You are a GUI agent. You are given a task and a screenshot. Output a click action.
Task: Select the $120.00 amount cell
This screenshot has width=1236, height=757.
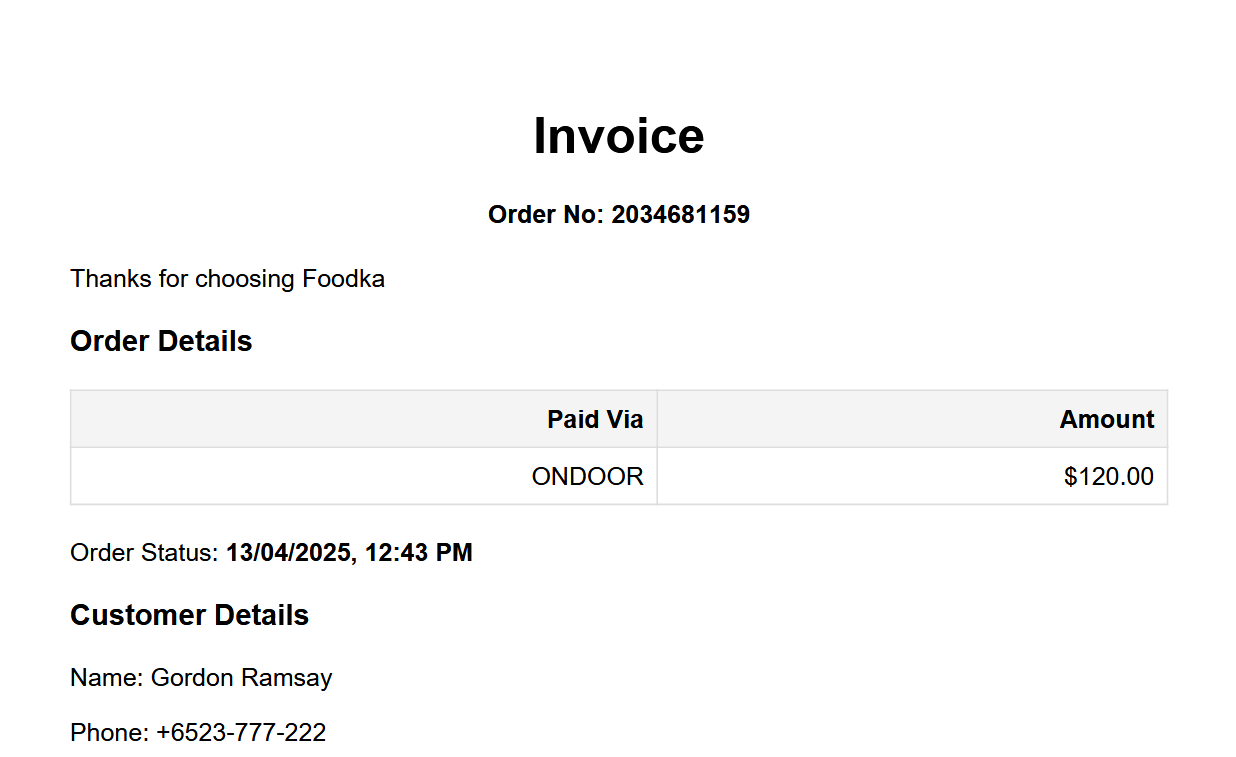(1108, 477)
